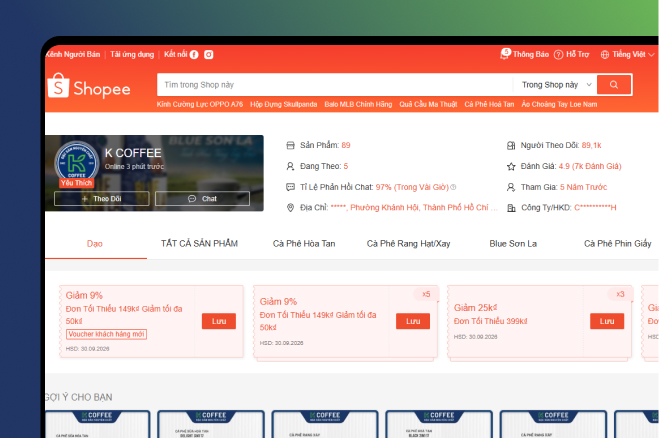Click the Đơn Tối Thiểu 399k₫ text

[490, 321]
